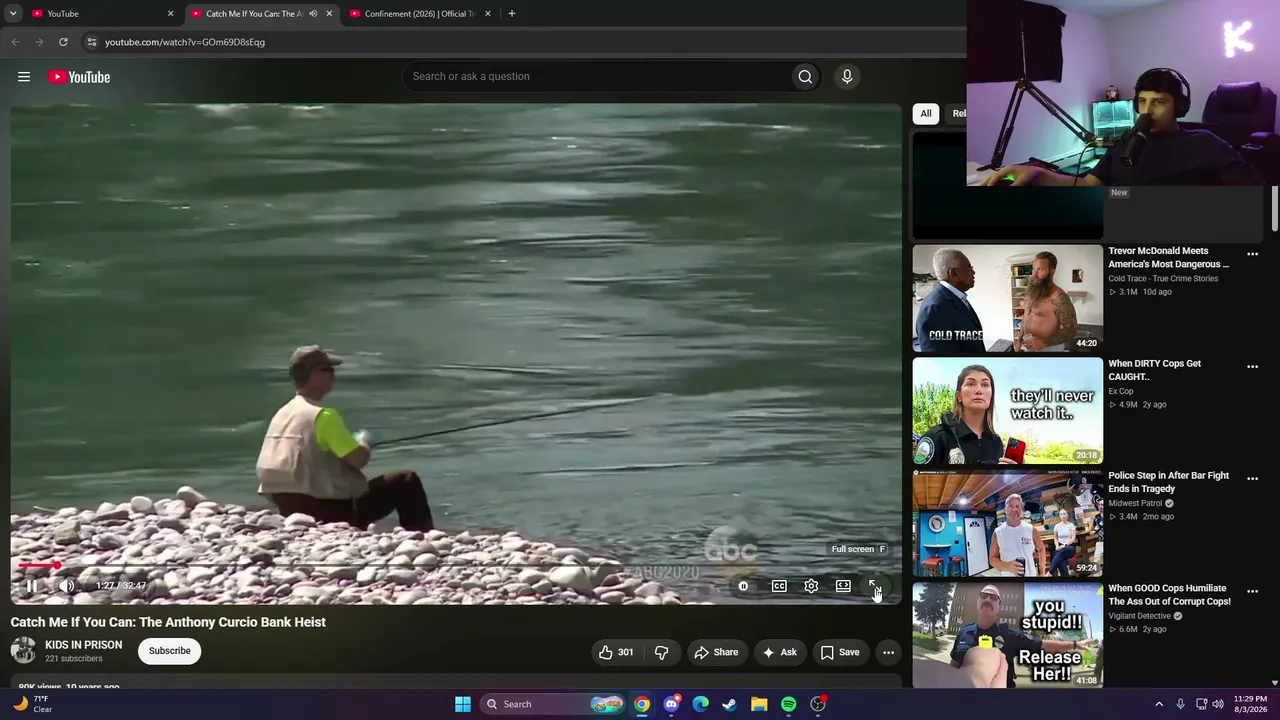Mute the video using speaker icon
The width and height of the screenshot is (1280, 720).
tap(66, 586)
